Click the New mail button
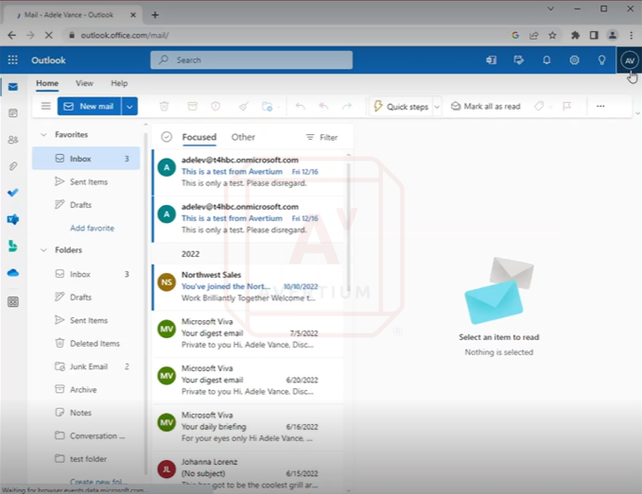 pos(90,106)
